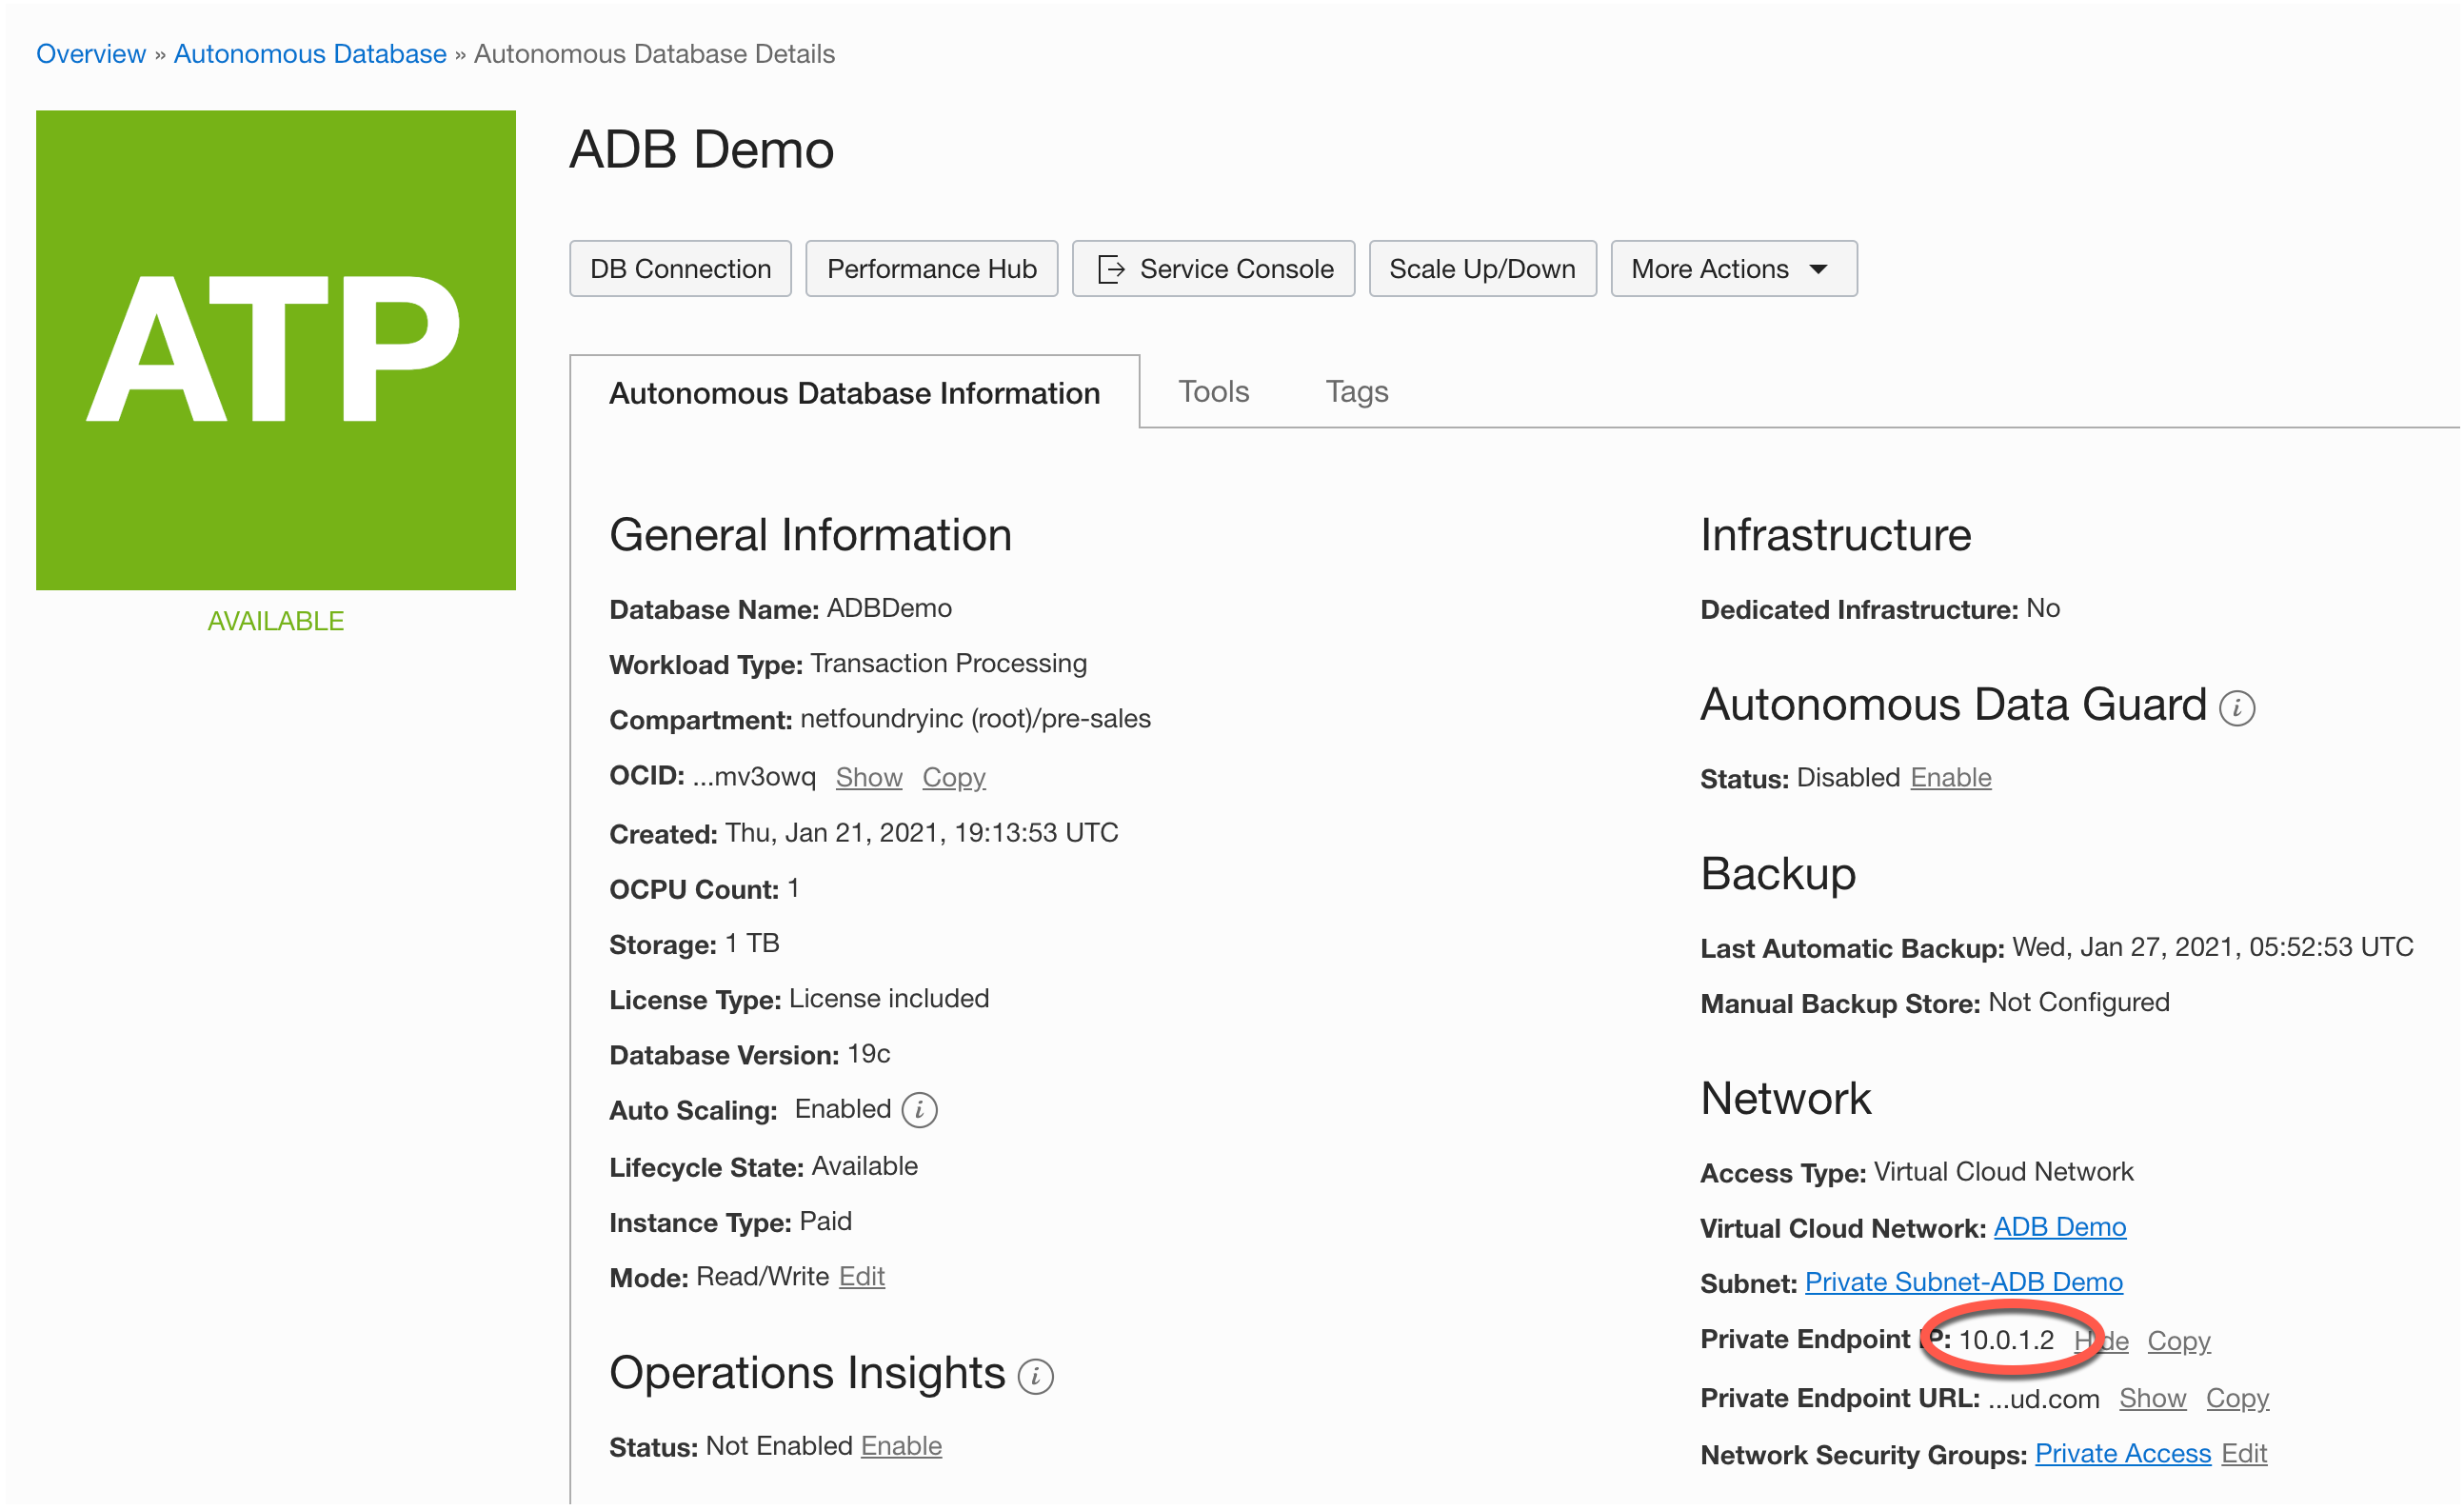Click the created date Thu, Jan 21, 2021
This screenshot has width=2464, height=1510.
tap(922, 834)
